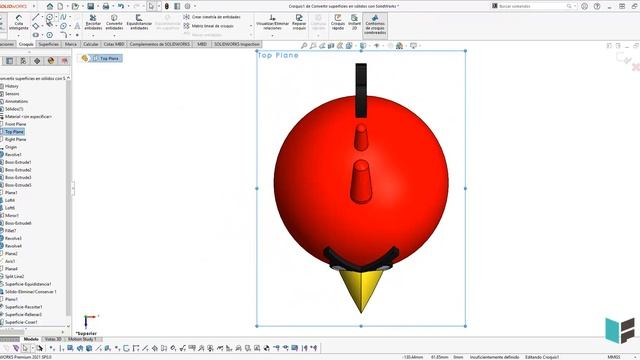The width and height of the screenshot is (640, 360).
Task: Switch to Motion Study 1 tab
Action: click(82, 339)
